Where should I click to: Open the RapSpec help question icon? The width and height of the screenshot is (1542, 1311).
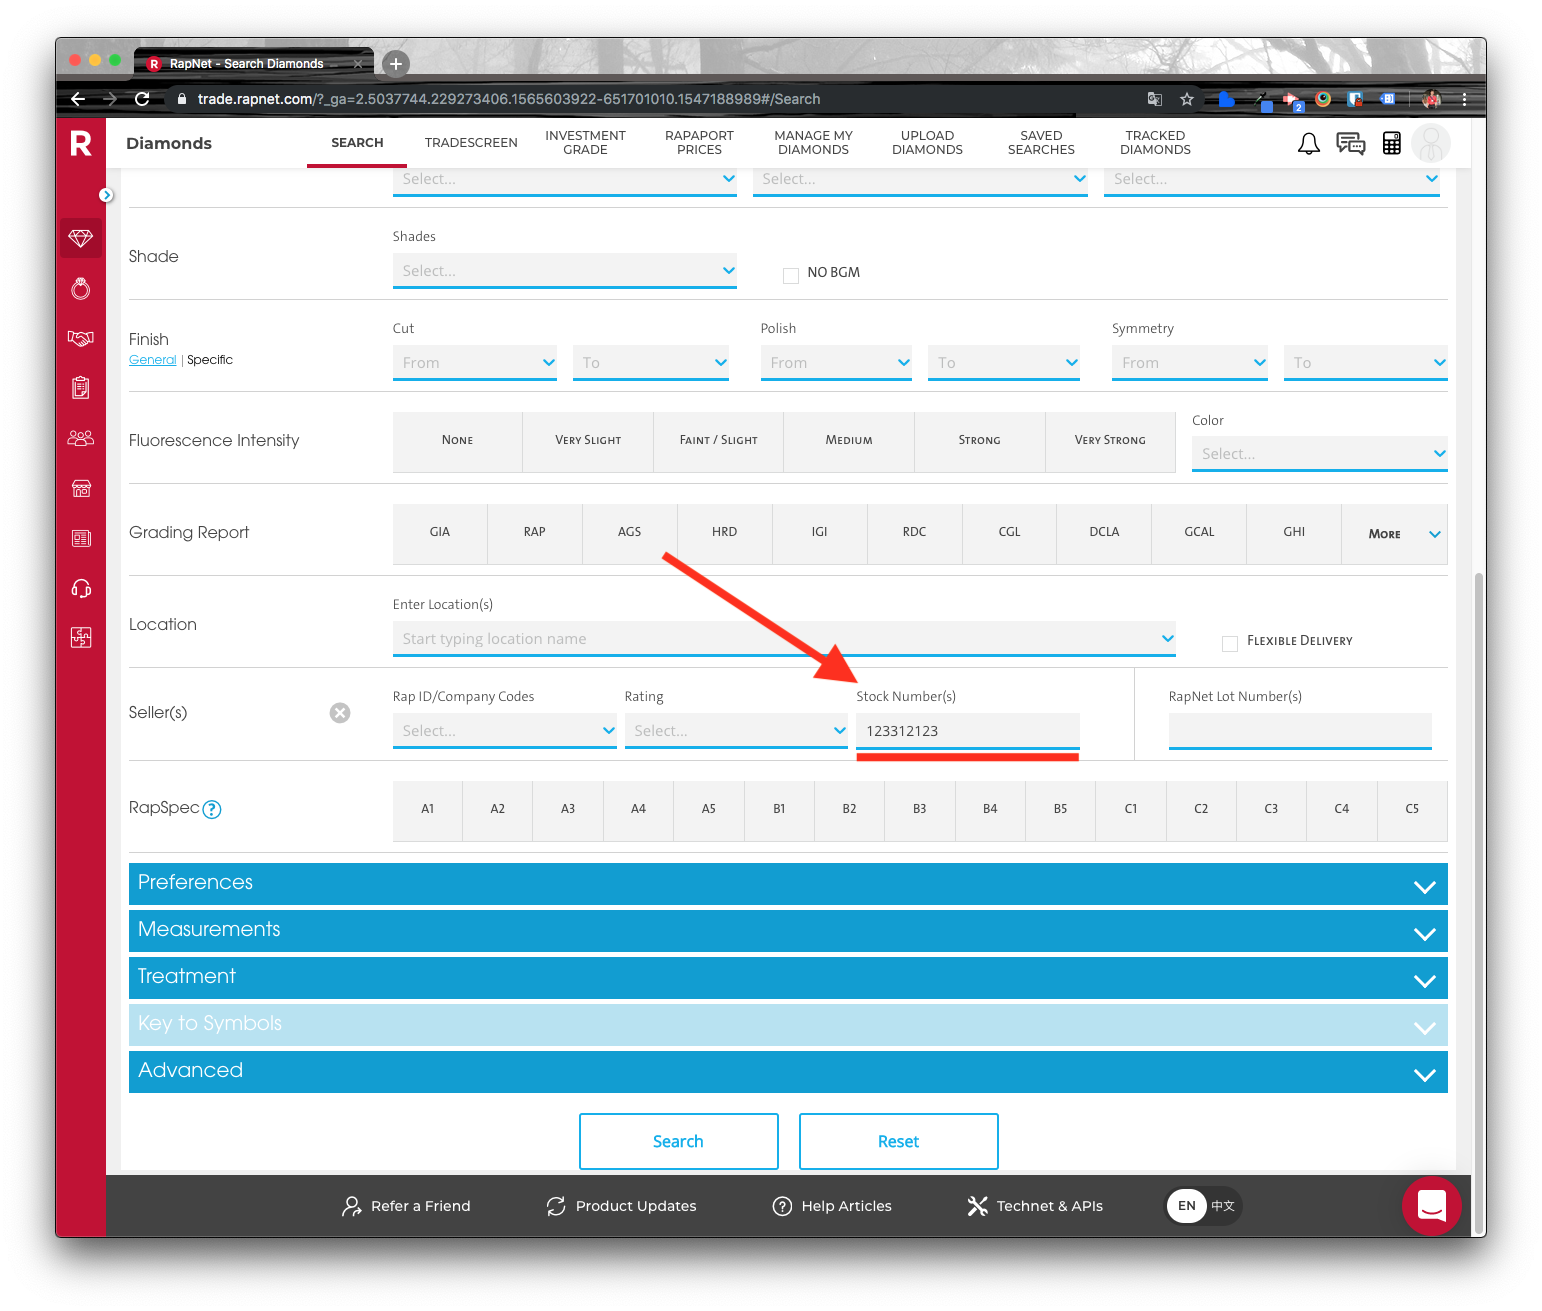(212, 809)
